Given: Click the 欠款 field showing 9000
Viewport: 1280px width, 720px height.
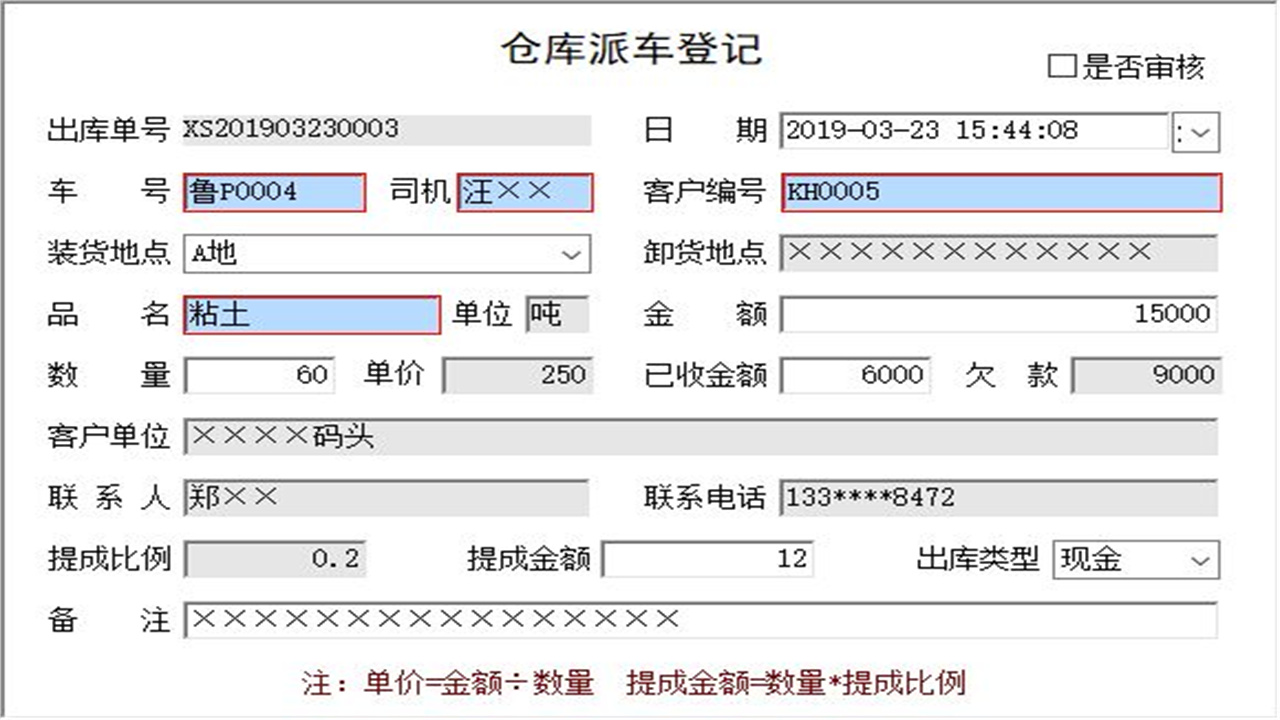Looking at the screenshot, I should coord(1145,375).
